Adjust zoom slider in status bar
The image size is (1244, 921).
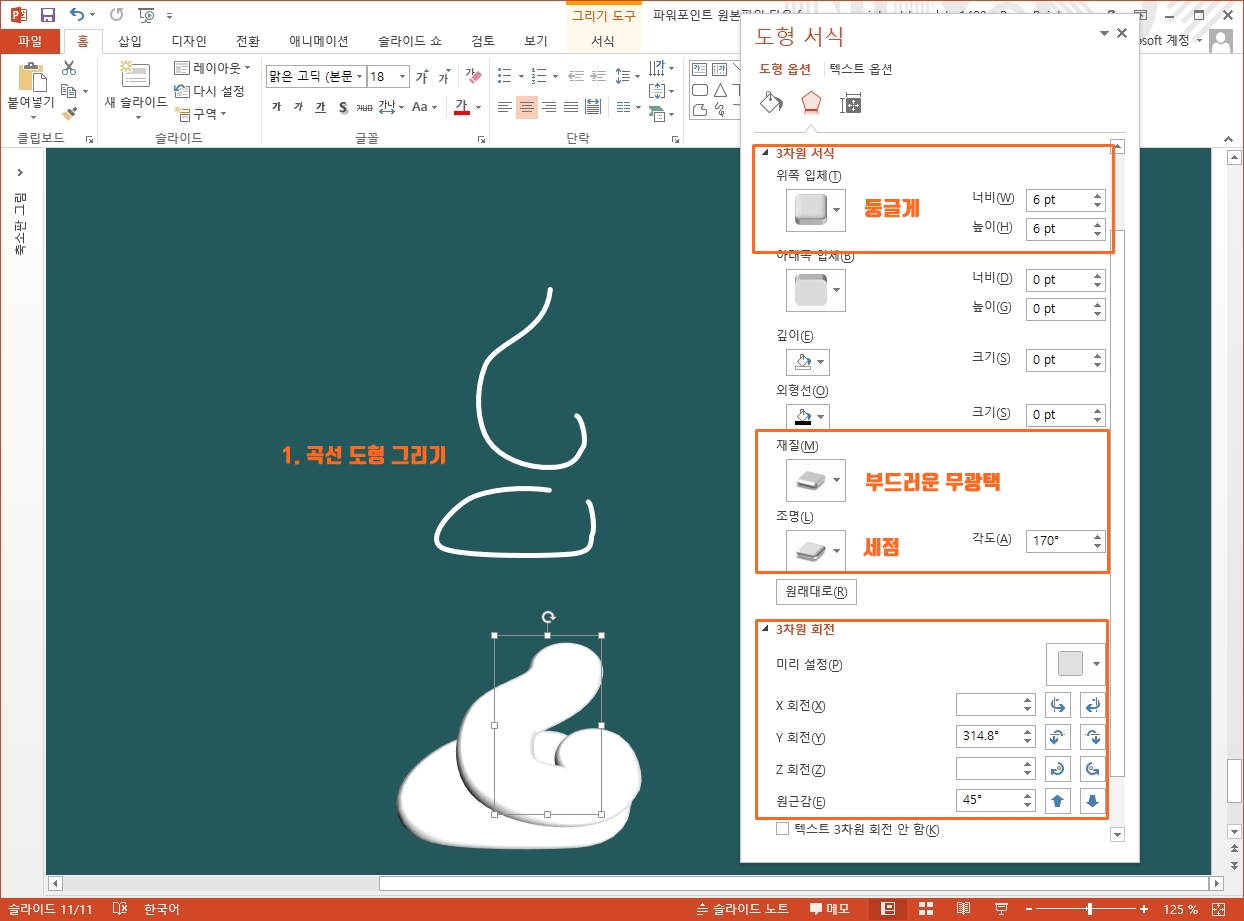pyautogui.click(x=1089, y=909)
